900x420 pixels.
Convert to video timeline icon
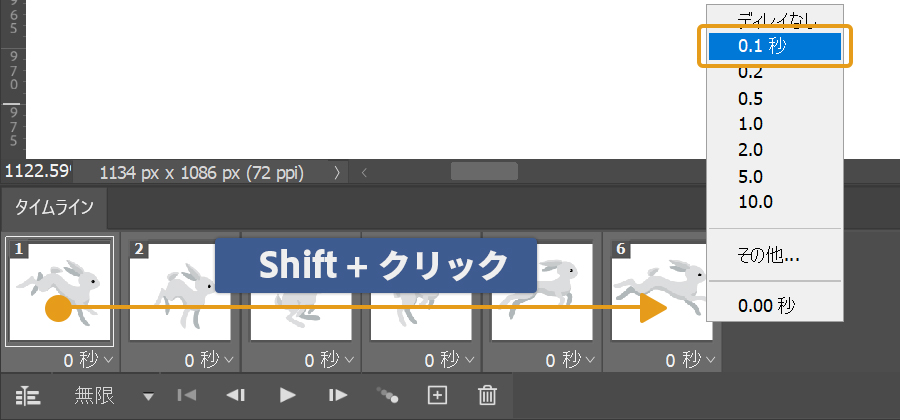pos(28,395)
